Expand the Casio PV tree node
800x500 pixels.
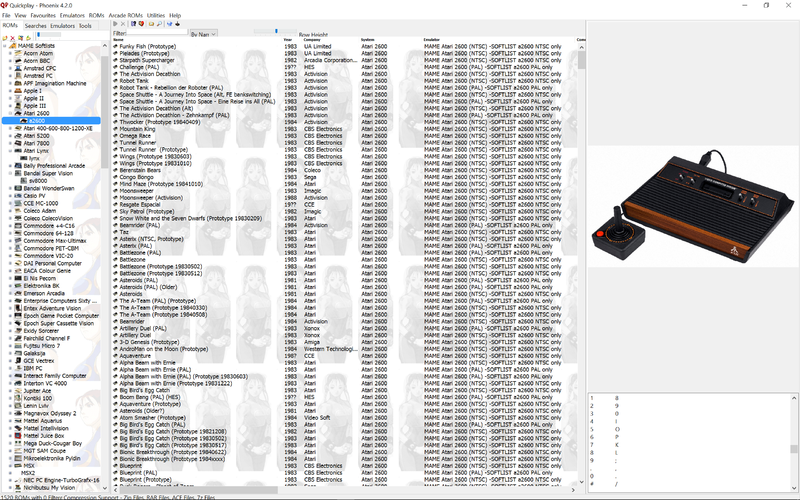coord(10,196)
